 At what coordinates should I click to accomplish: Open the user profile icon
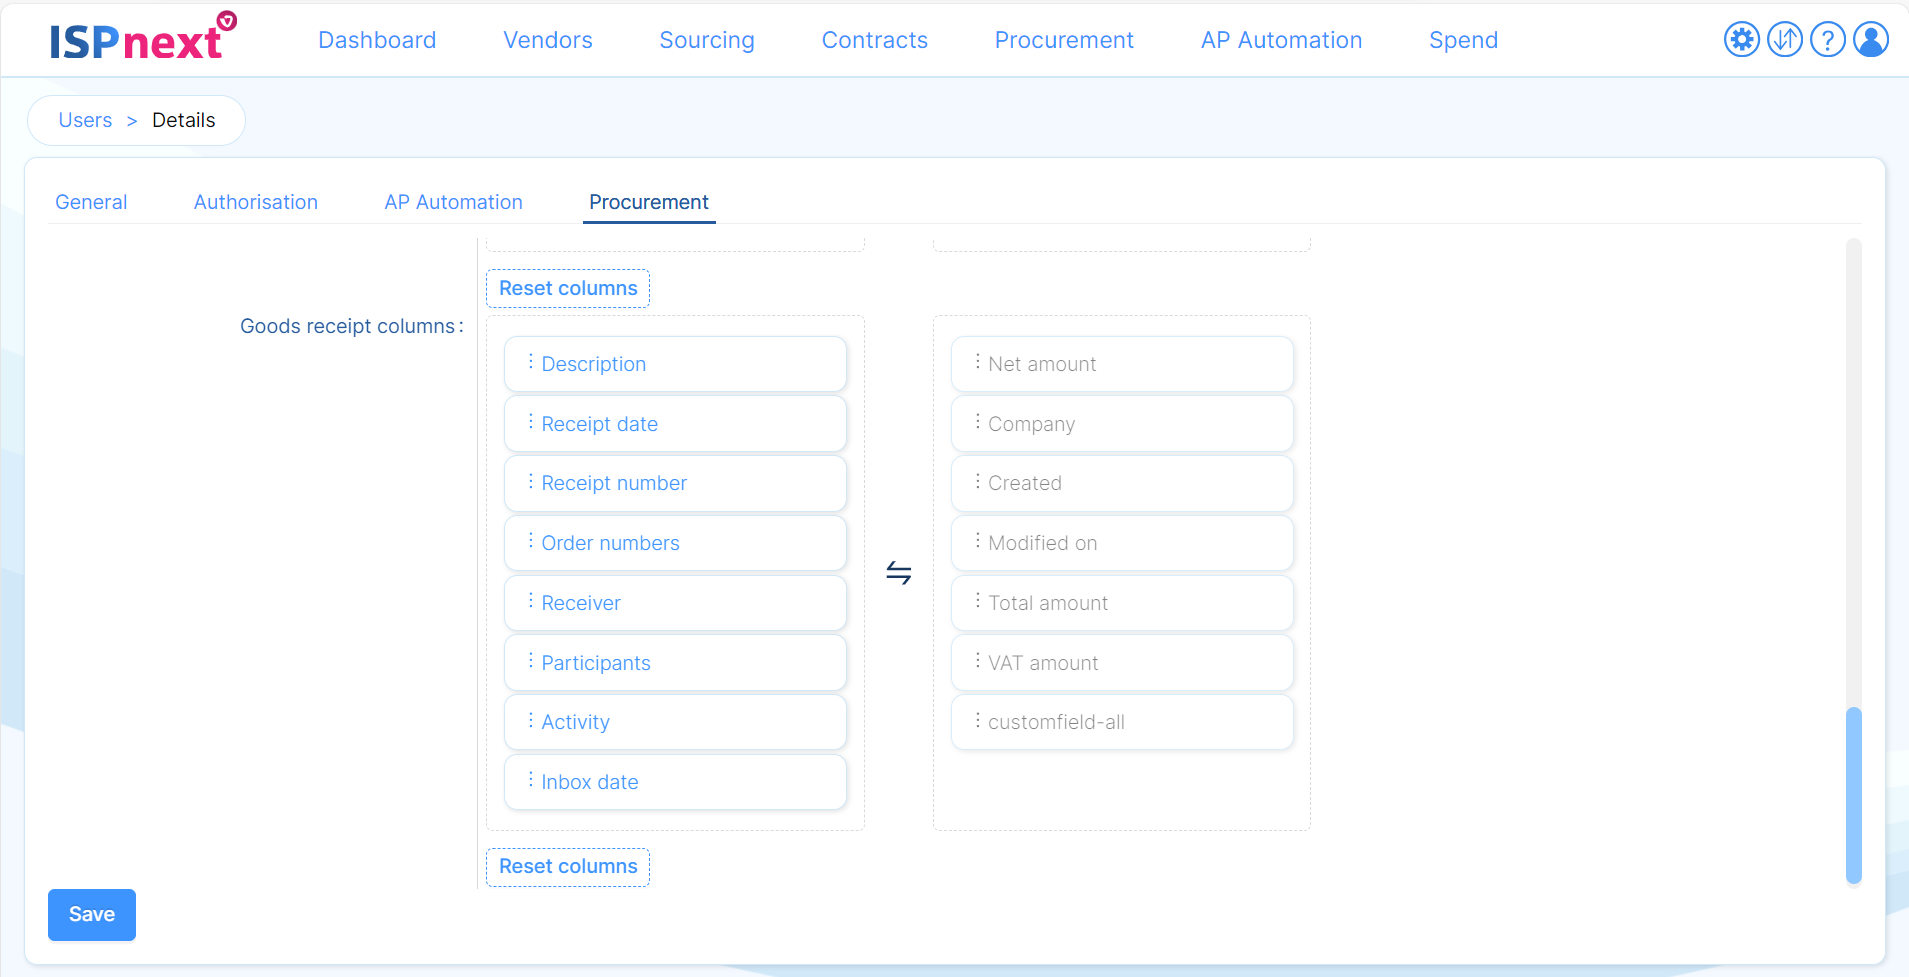pos(1870,40)
